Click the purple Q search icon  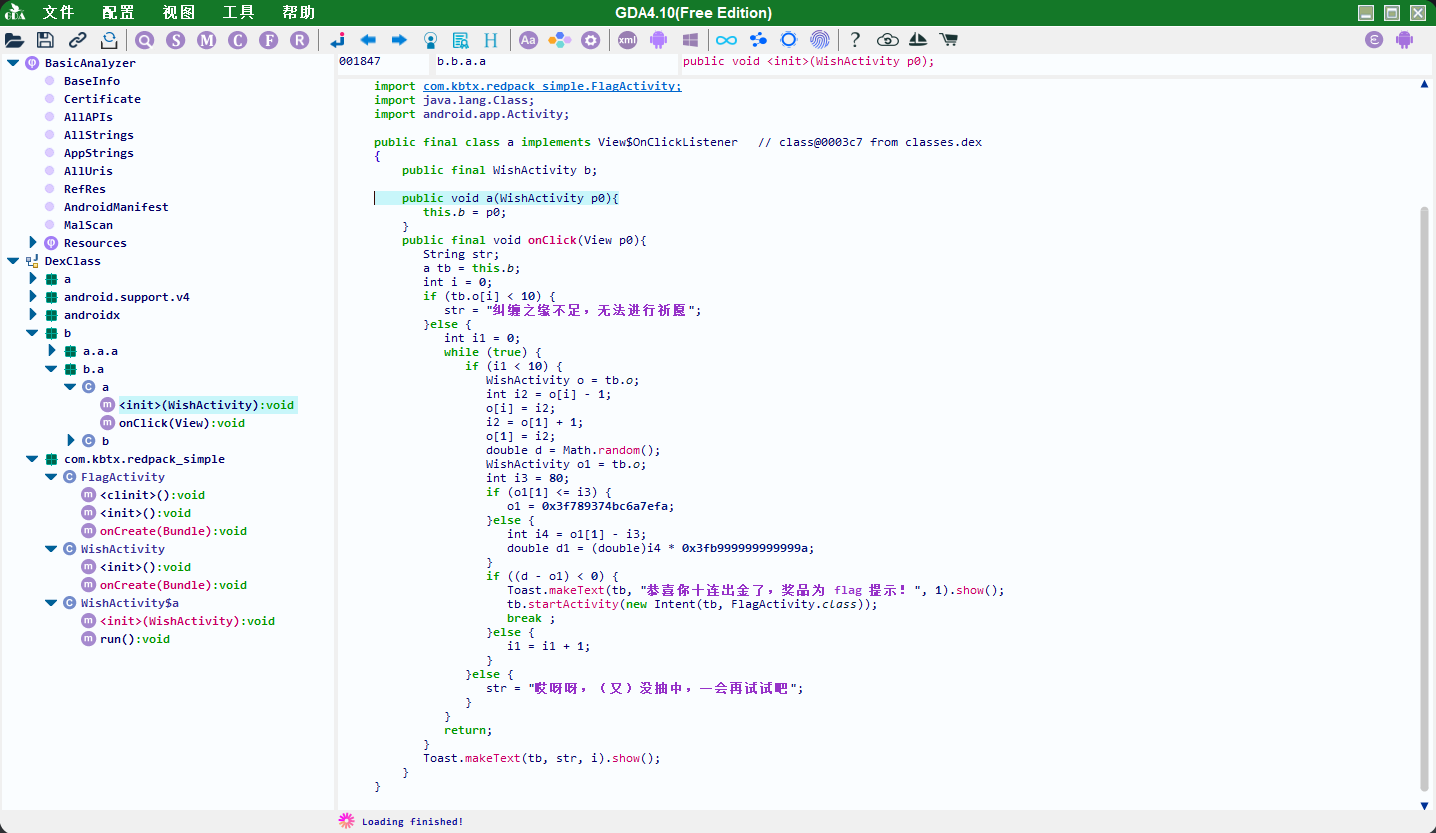(145, 40)
